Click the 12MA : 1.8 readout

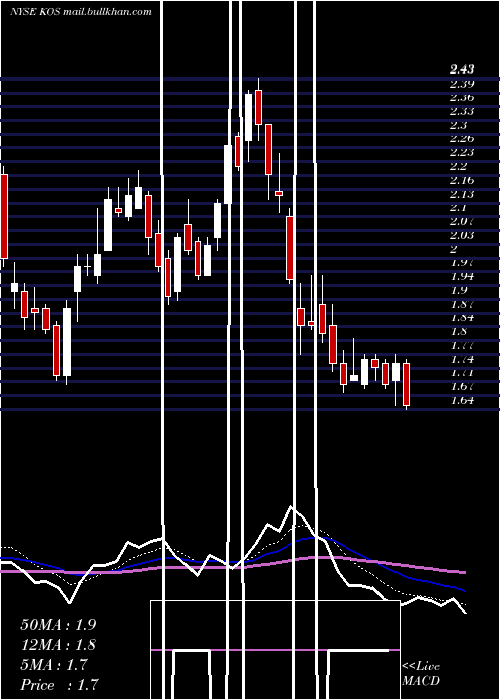(58, 644)
